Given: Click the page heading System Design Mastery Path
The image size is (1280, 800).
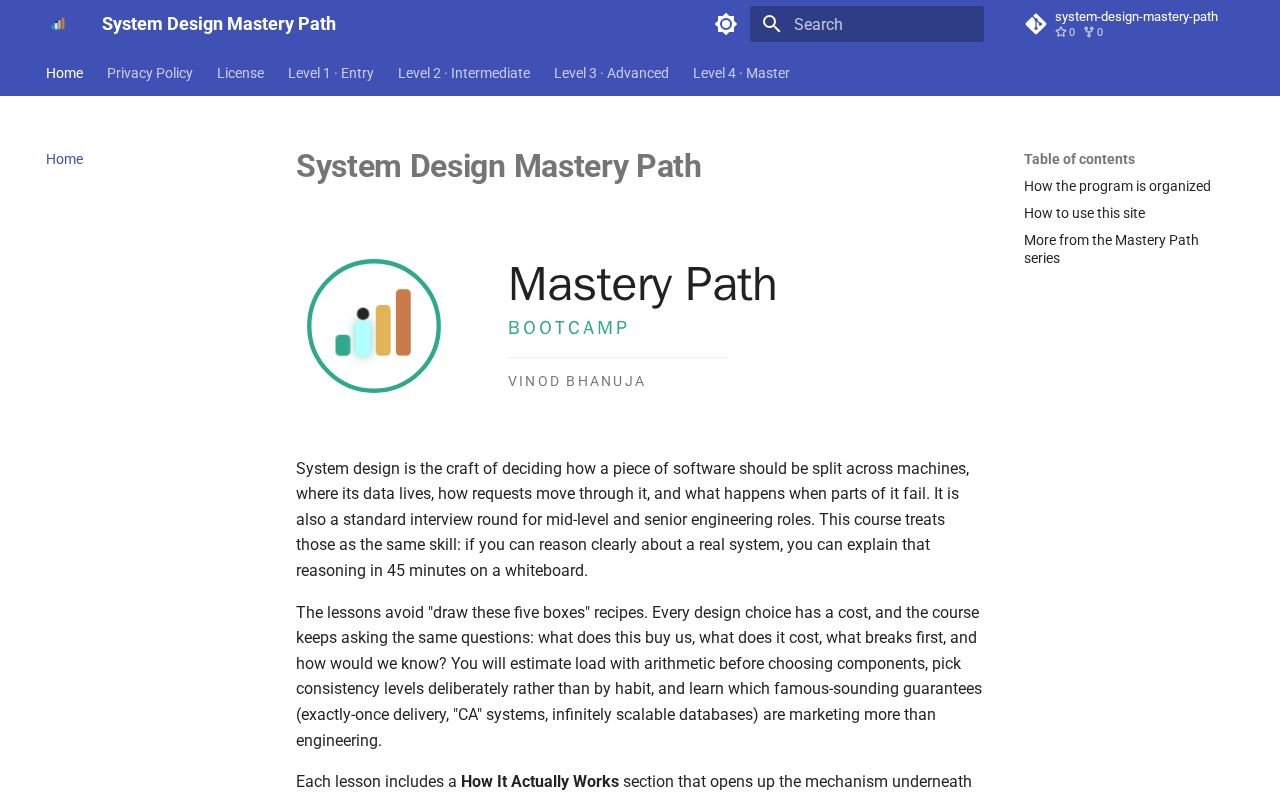Looking at the screenshot, I should coord(498,166).
